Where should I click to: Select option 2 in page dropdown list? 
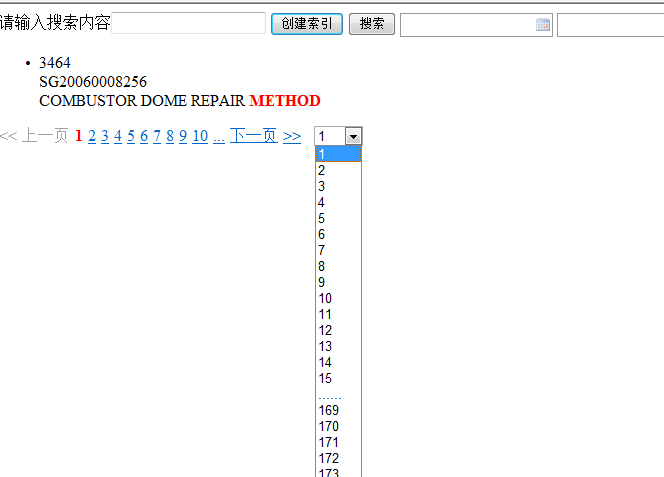click(x=338, y=170)
